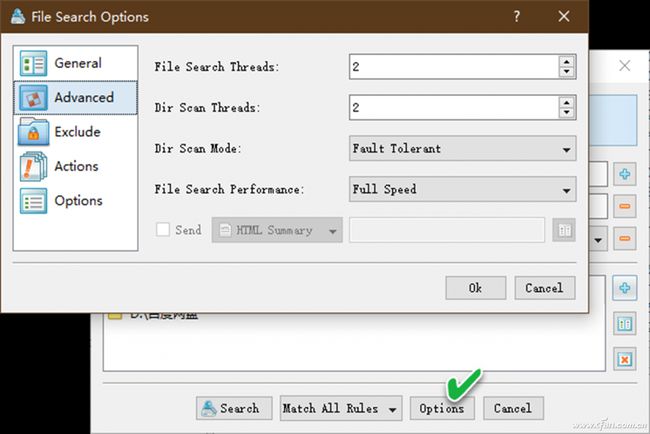Switch to the Exclude page
650x434 pixels.
pyautogui.click(x=75, y=132)
